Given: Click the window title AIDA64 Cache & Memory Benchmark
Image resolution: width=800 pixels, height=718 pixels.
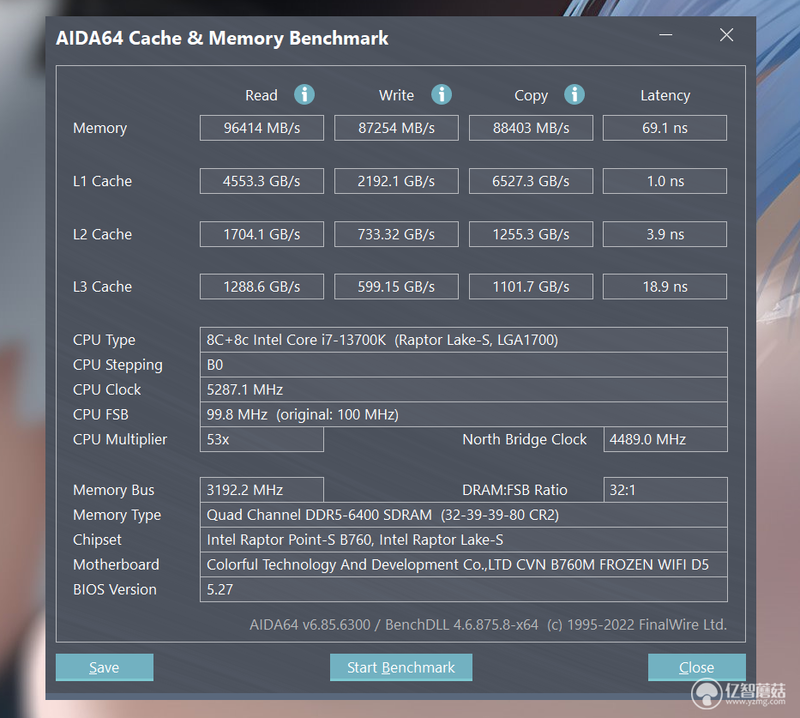Looking at the screenshot, I should coord(222,38).
